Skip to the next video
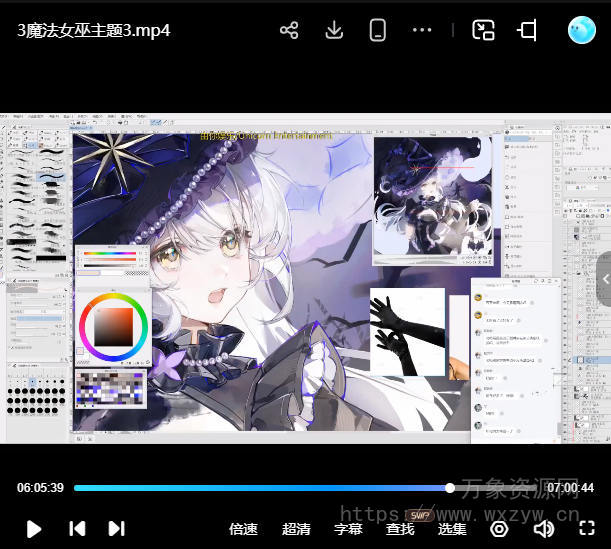Image resolution: width=611 pixels, height=549 pixels. click(116, 529)
